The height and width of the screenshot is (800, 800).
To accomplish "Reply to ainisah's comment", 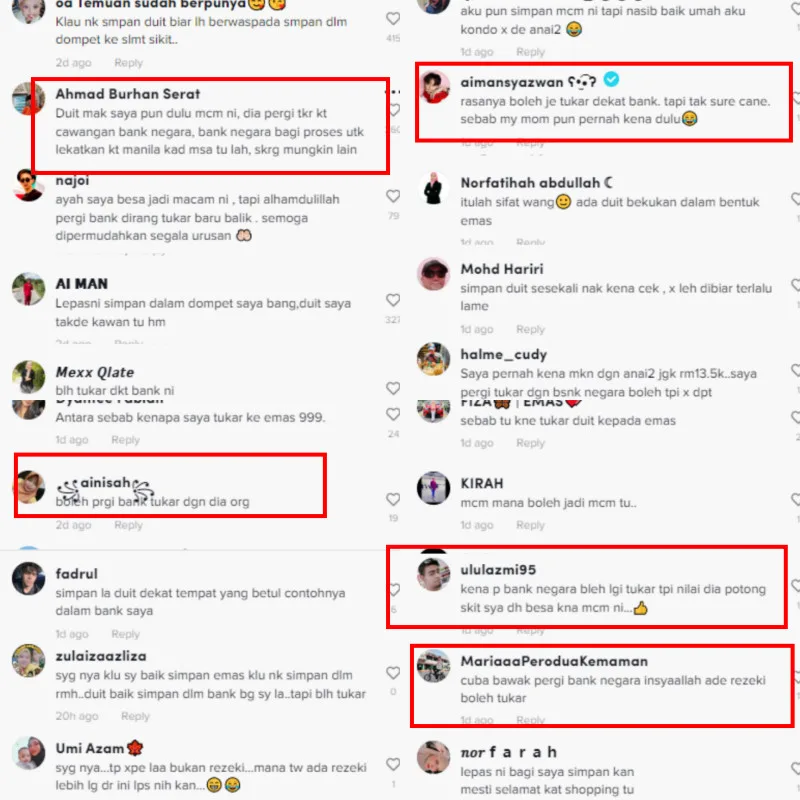I will [x=129, y=525].
